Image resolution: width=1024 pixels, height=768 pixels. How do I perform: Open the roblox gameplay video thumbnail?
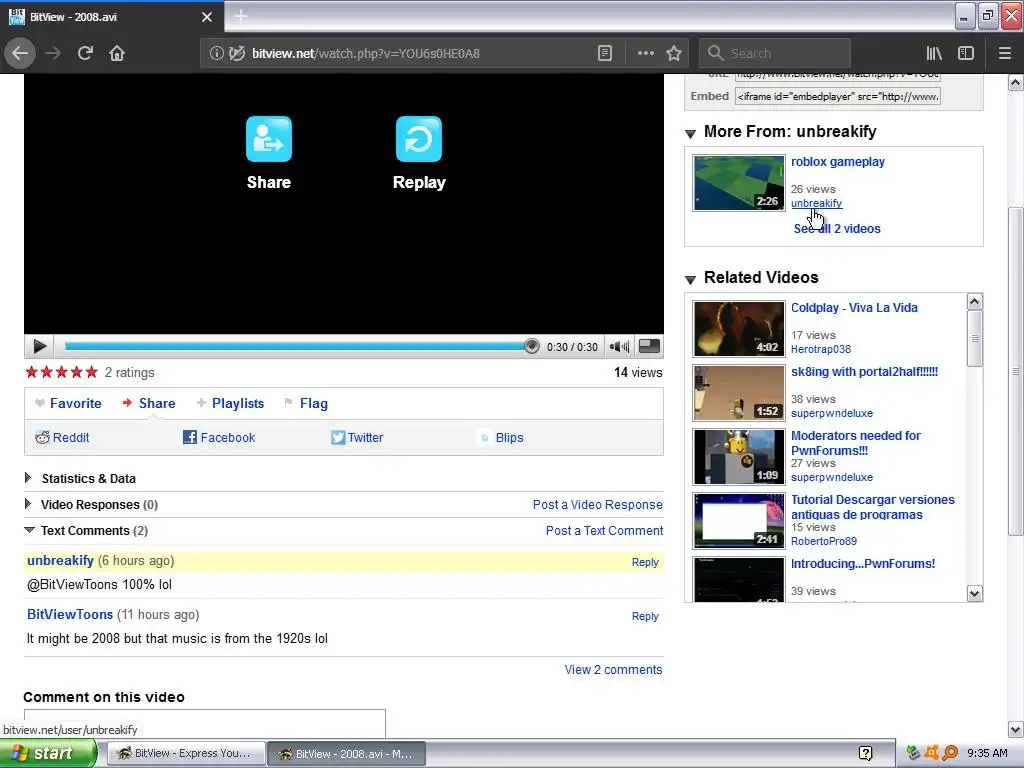tap(739, 183)
